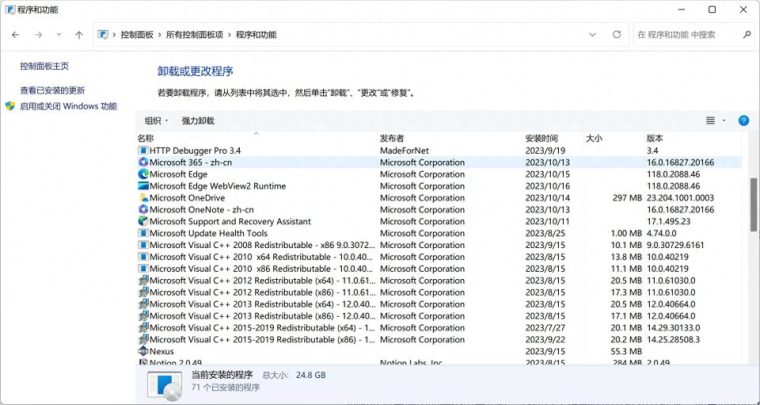Select the 55.3 MB size for Nexus
Image resolution: width=760 pixels, height=405 pixels.
[x=626, y=351]
